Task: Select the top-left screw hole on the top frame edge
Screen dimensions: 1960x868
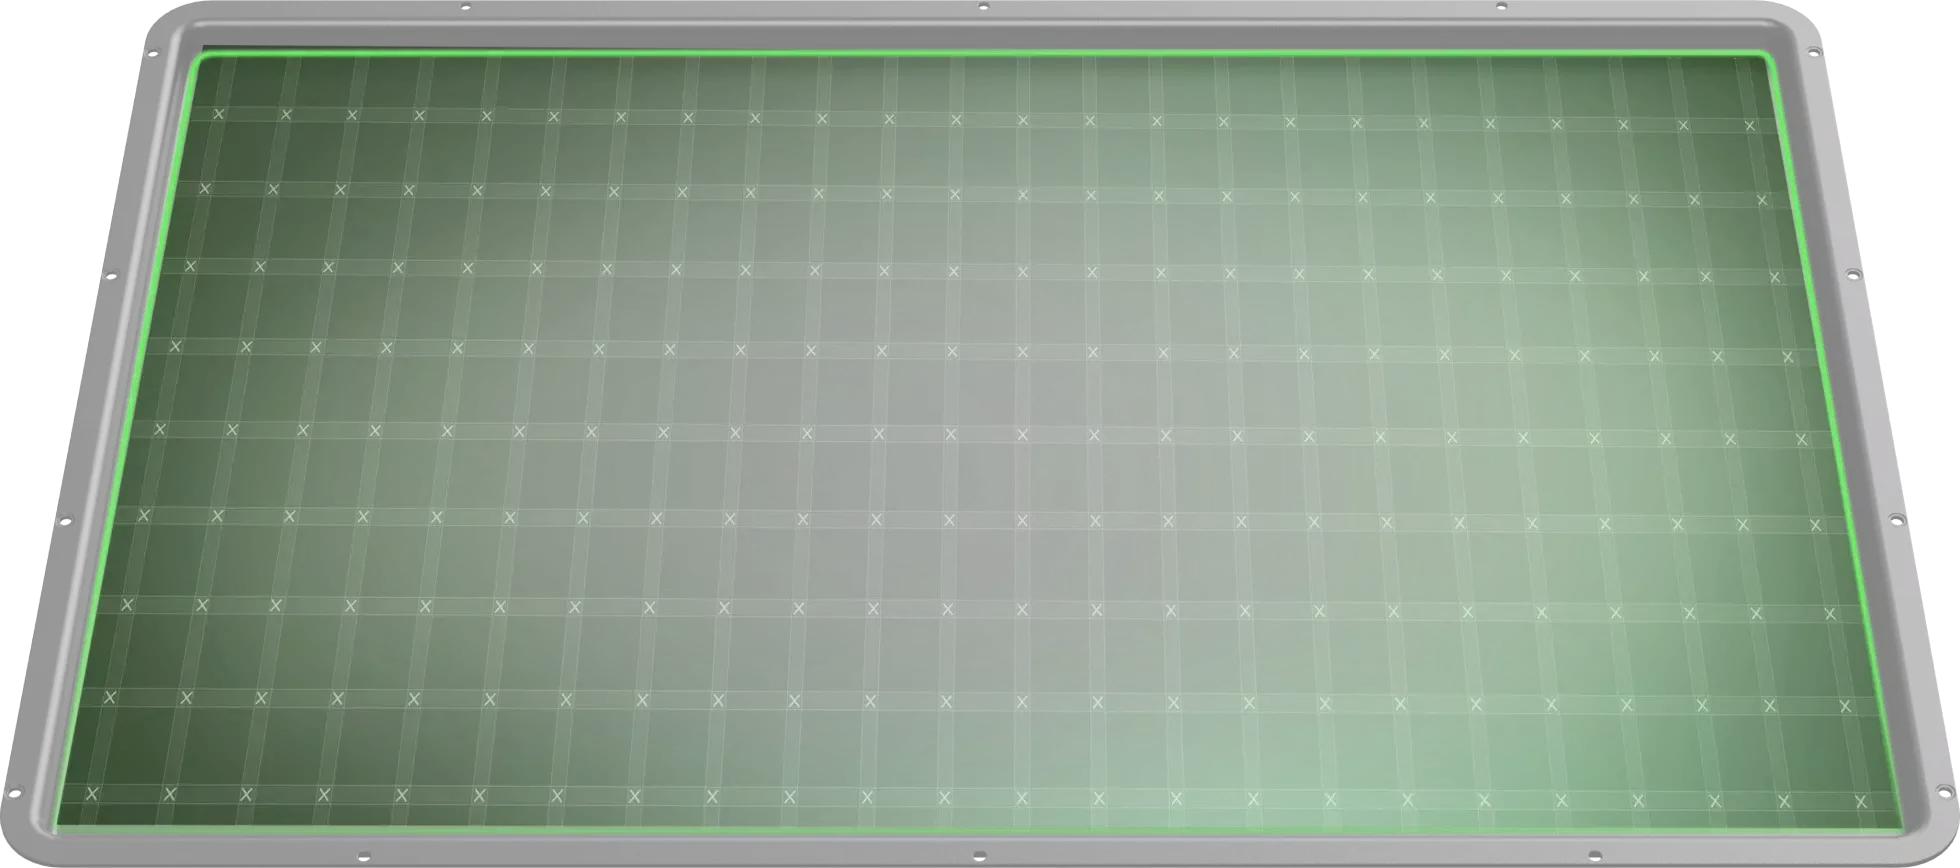Action: (x=465, y=7)
